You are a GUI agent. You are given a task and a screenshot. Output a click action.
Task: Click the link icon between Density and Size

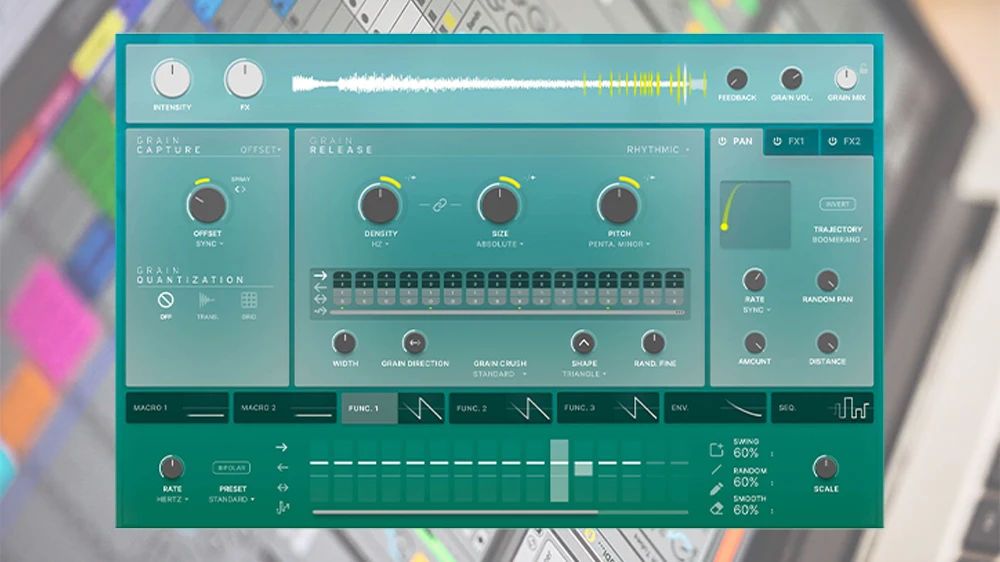tap(439, 205)
